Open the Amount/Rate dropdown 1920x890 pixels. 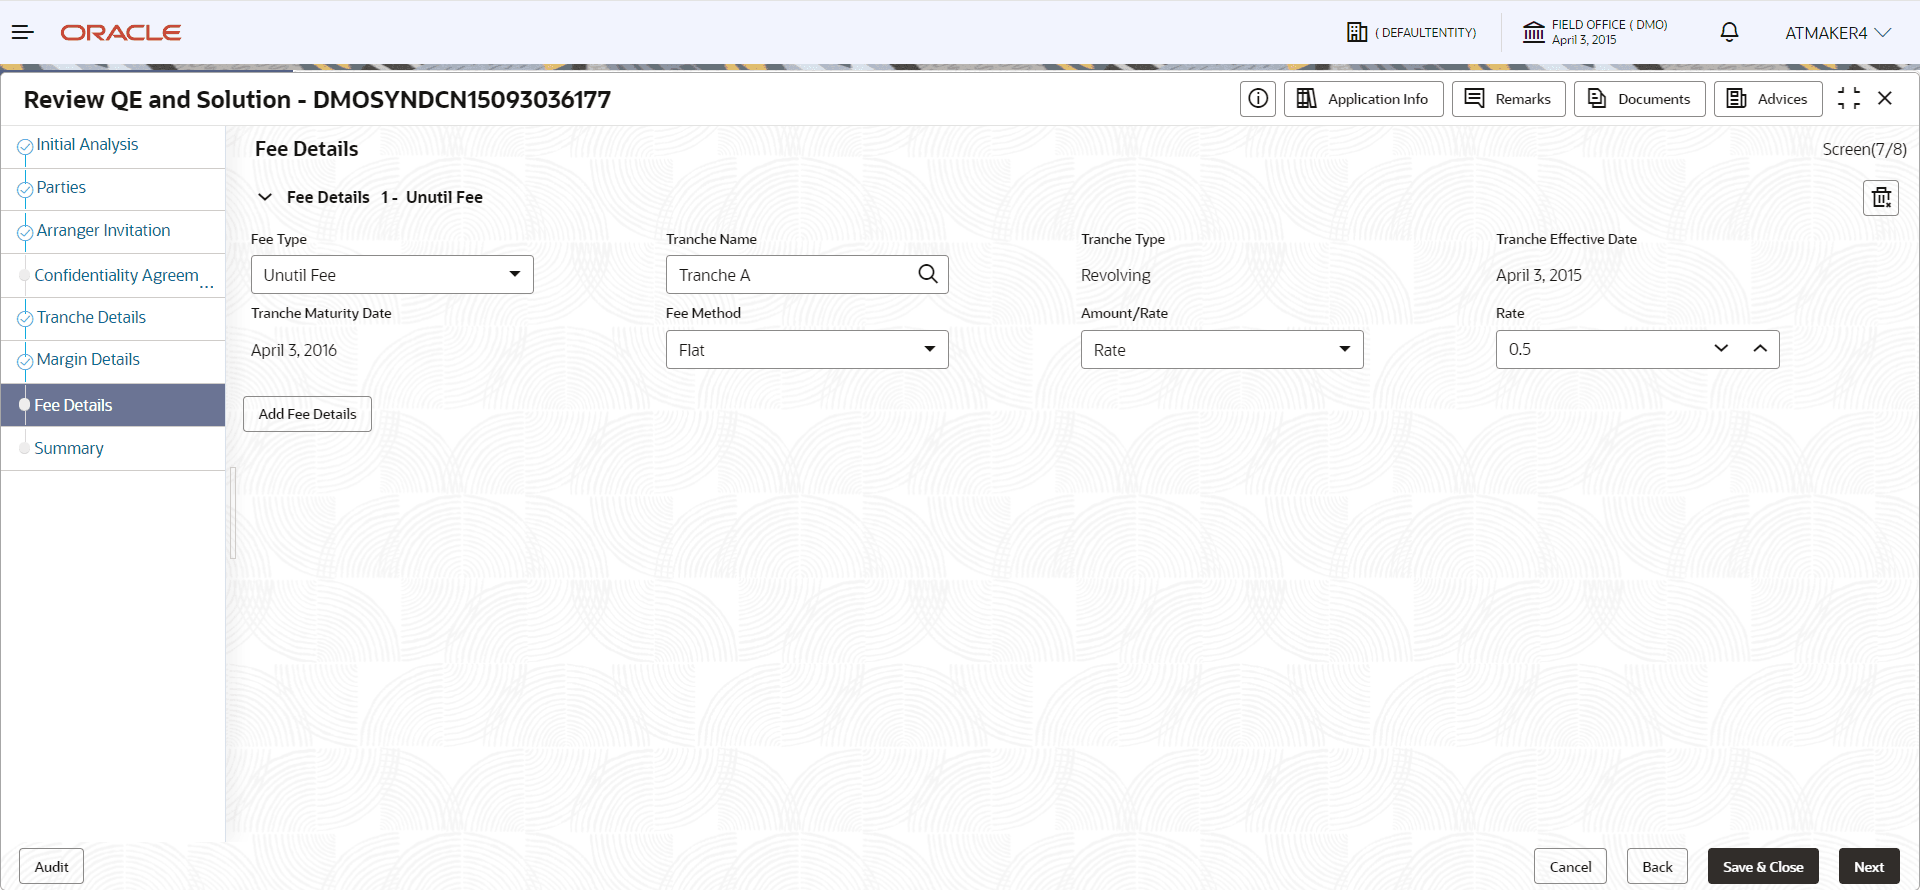click(1222, 350)
